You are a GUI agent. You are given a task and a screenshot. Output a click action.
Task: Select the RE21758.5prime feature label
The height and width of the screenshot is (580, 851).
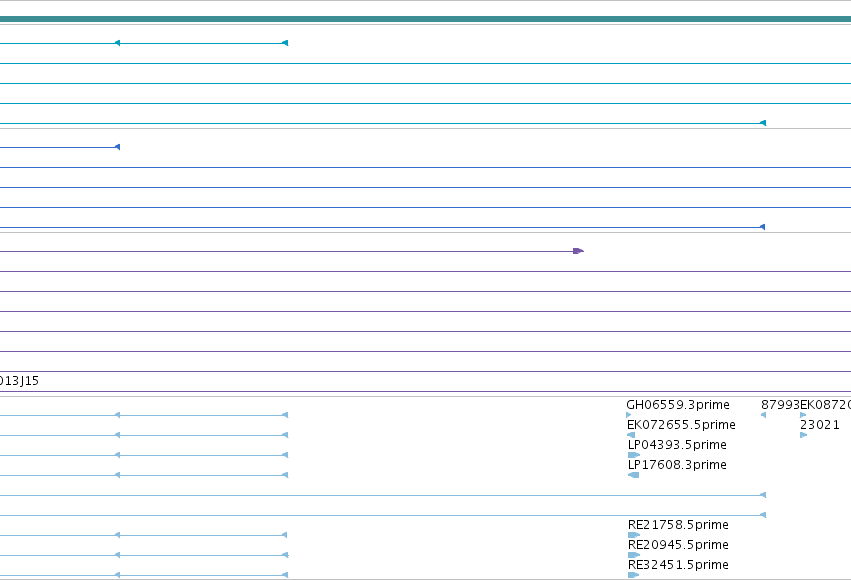pos(678,525)
